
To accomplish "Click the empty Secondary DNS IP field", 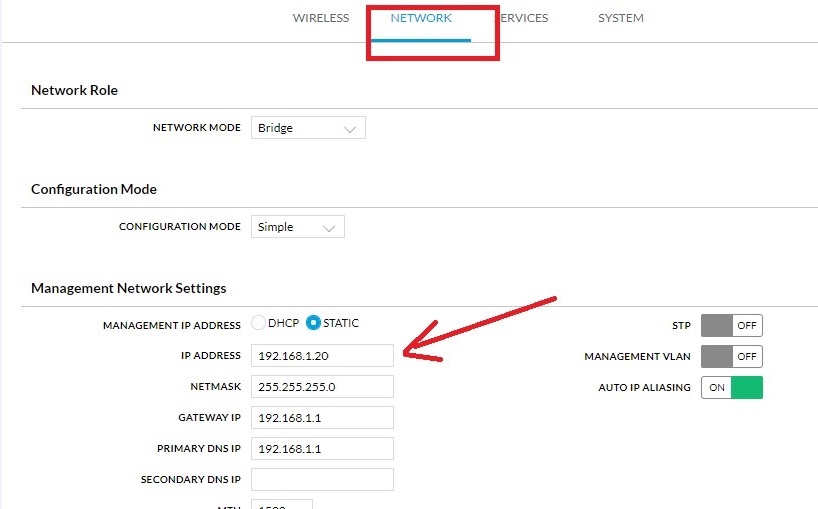I will pyautogui.click(x=322, y=479).
